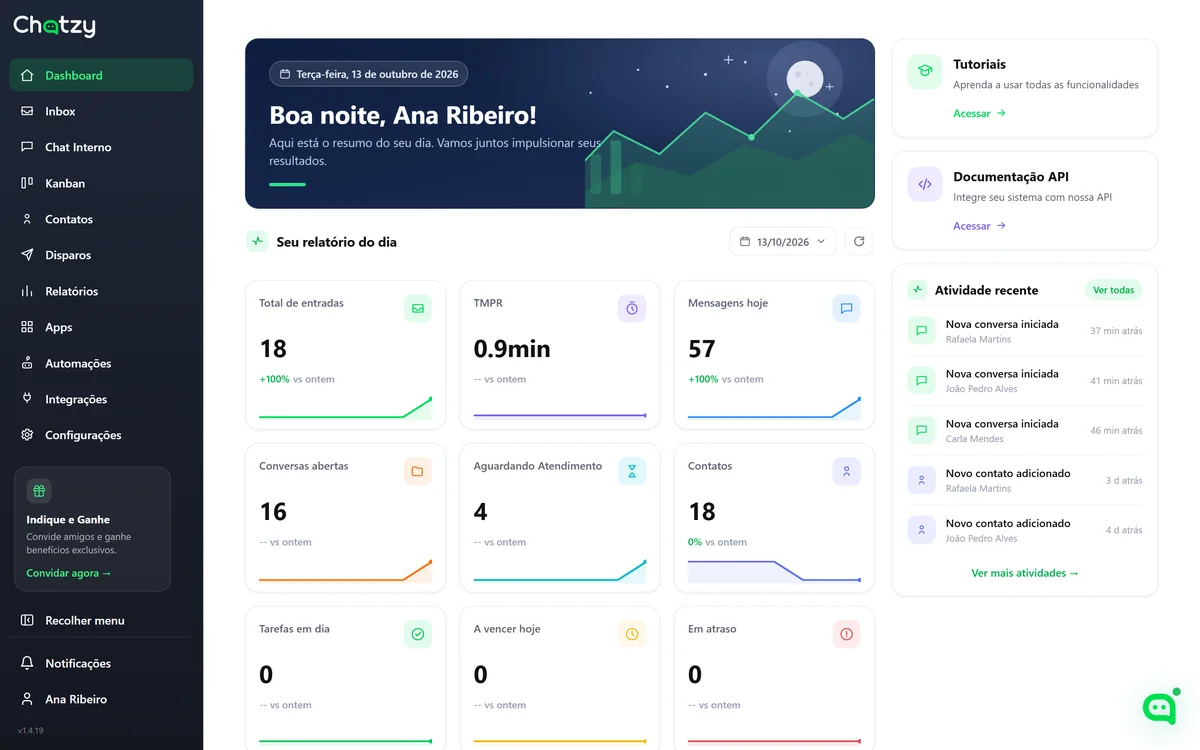Open Configurações settings
The width and height of the screenshot is (1200, 750).
[x=101, y=436]
